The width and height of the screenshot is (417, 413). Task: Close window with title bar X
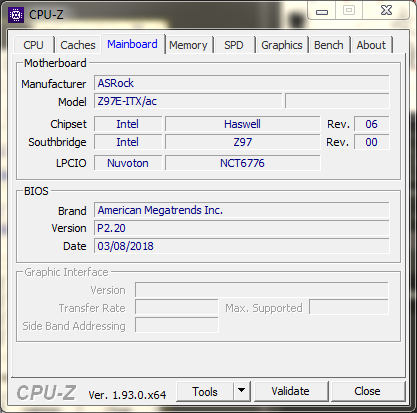[x=386, y=11]
